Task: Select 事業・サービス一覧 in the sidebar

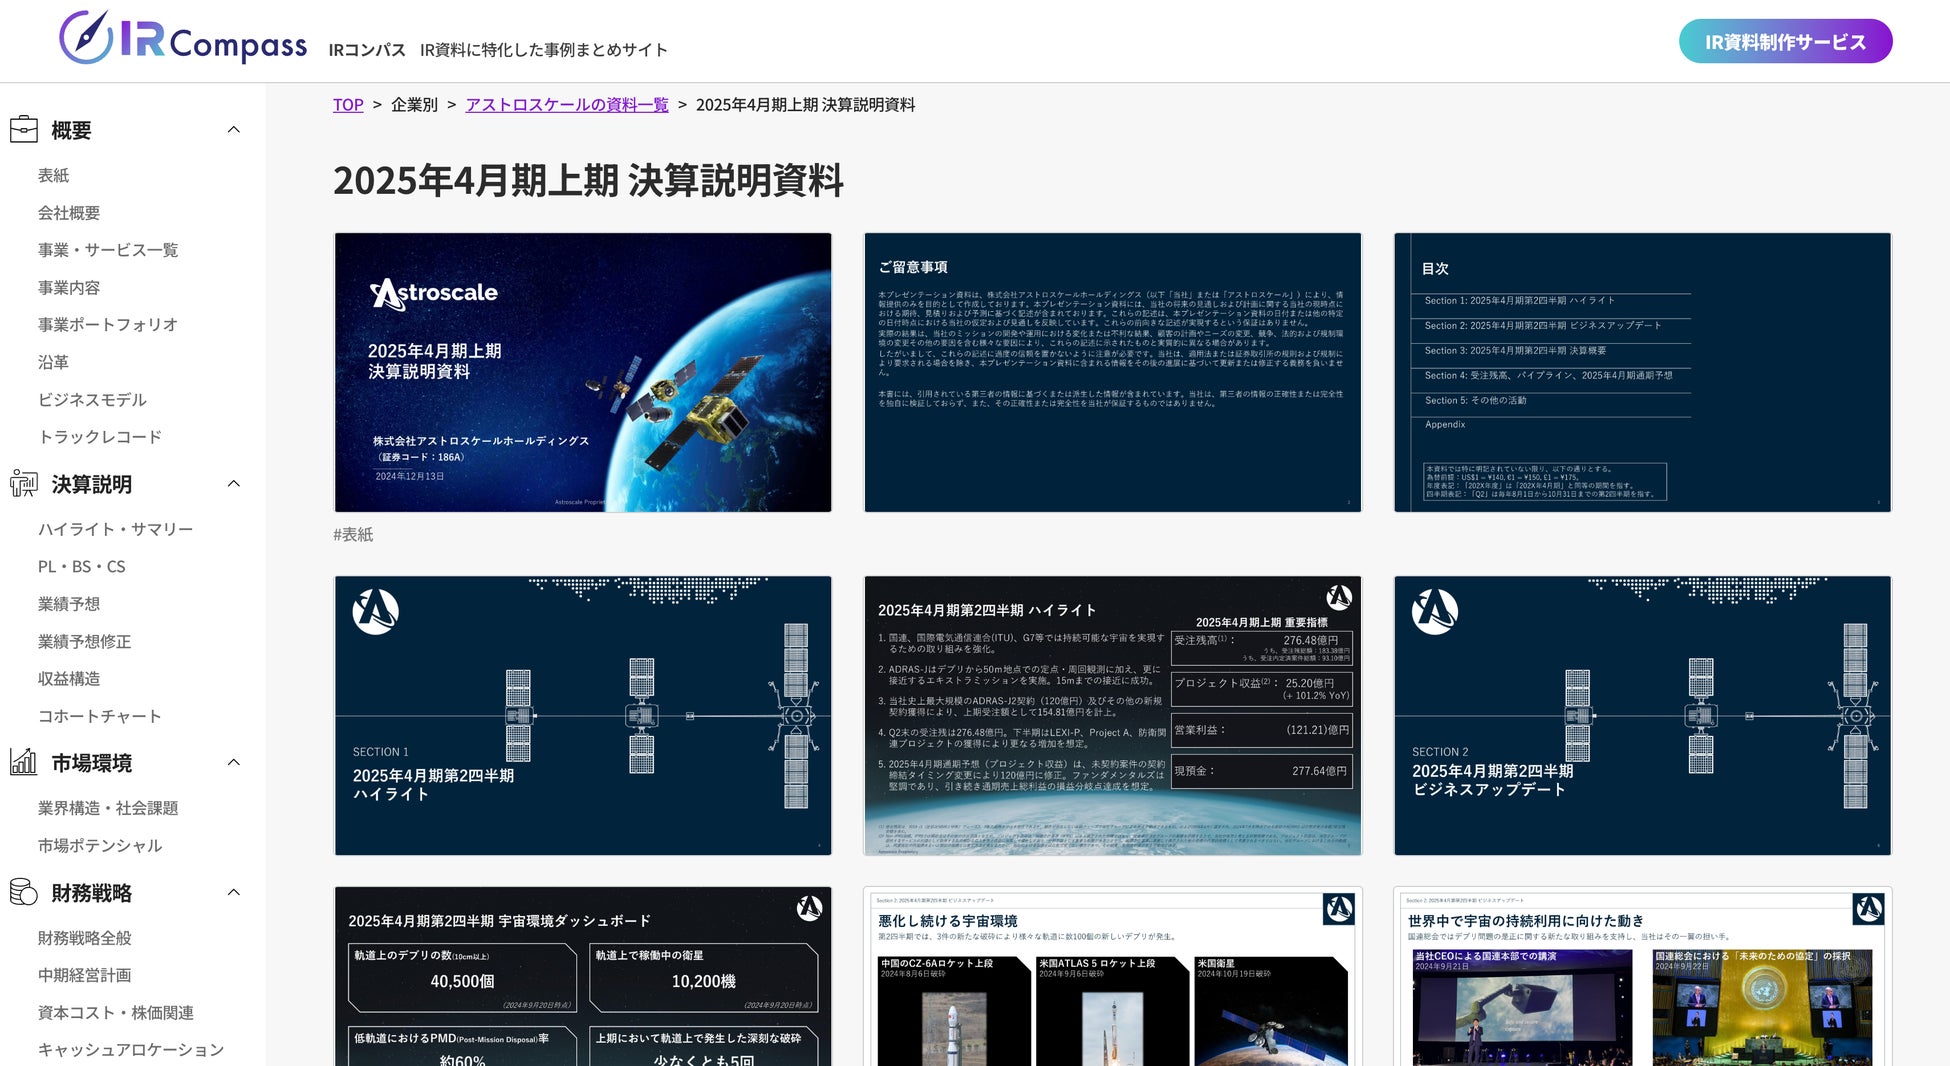Action: (108, 250)
